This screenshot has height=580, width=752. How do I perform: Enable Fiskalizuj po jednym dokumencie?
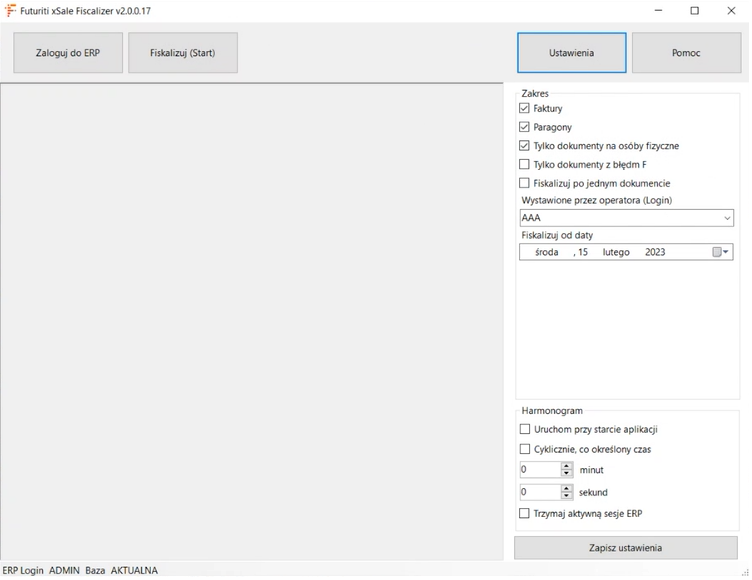click(524, 183)
